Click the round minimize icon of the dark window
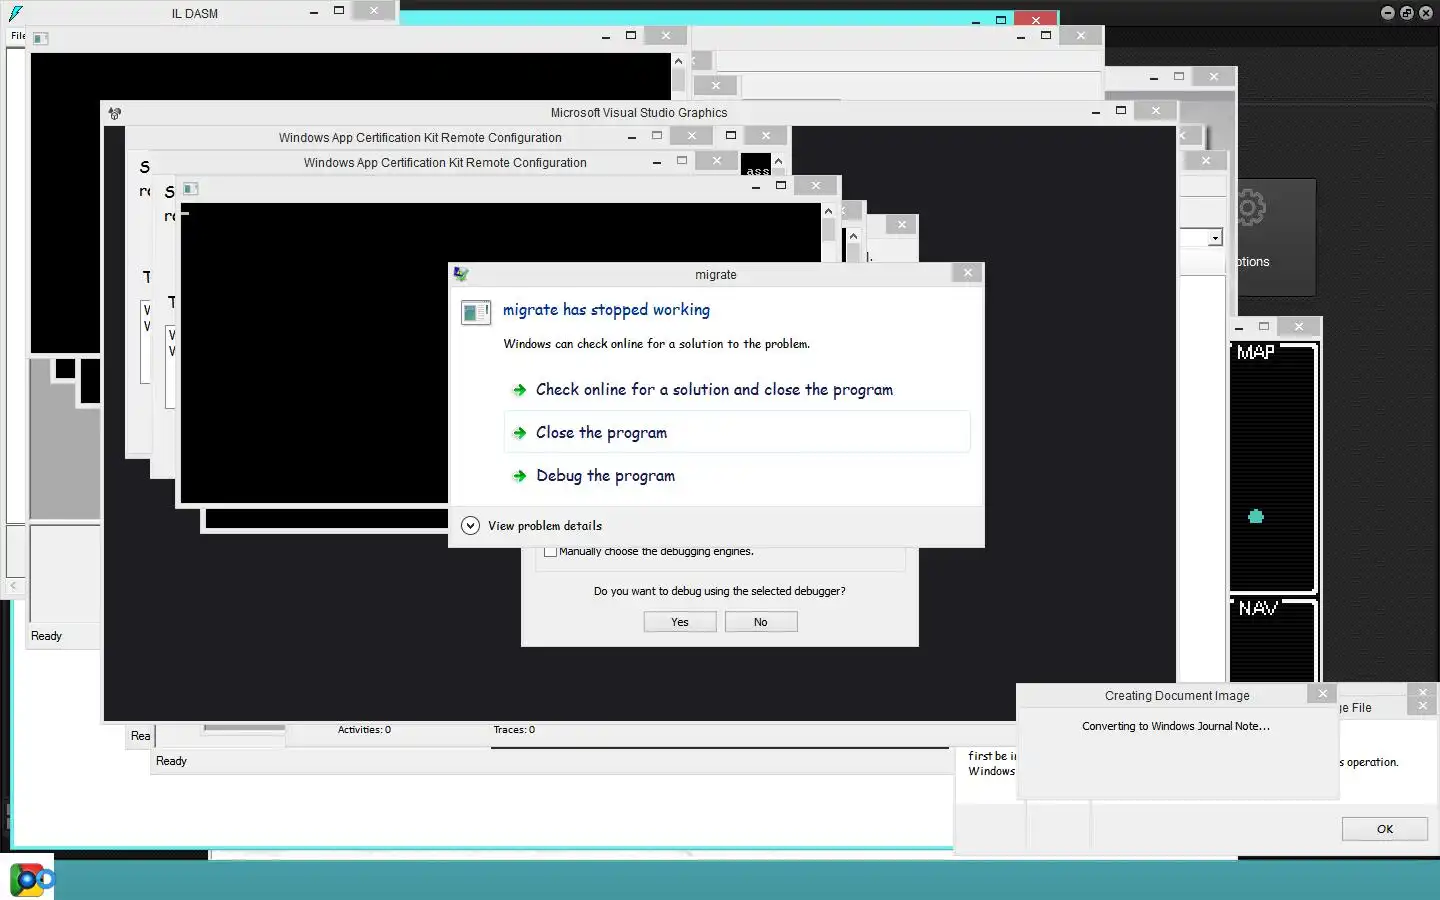Image resolution: width=1440 pixels, height=900 pixels. pos(1387,13)
